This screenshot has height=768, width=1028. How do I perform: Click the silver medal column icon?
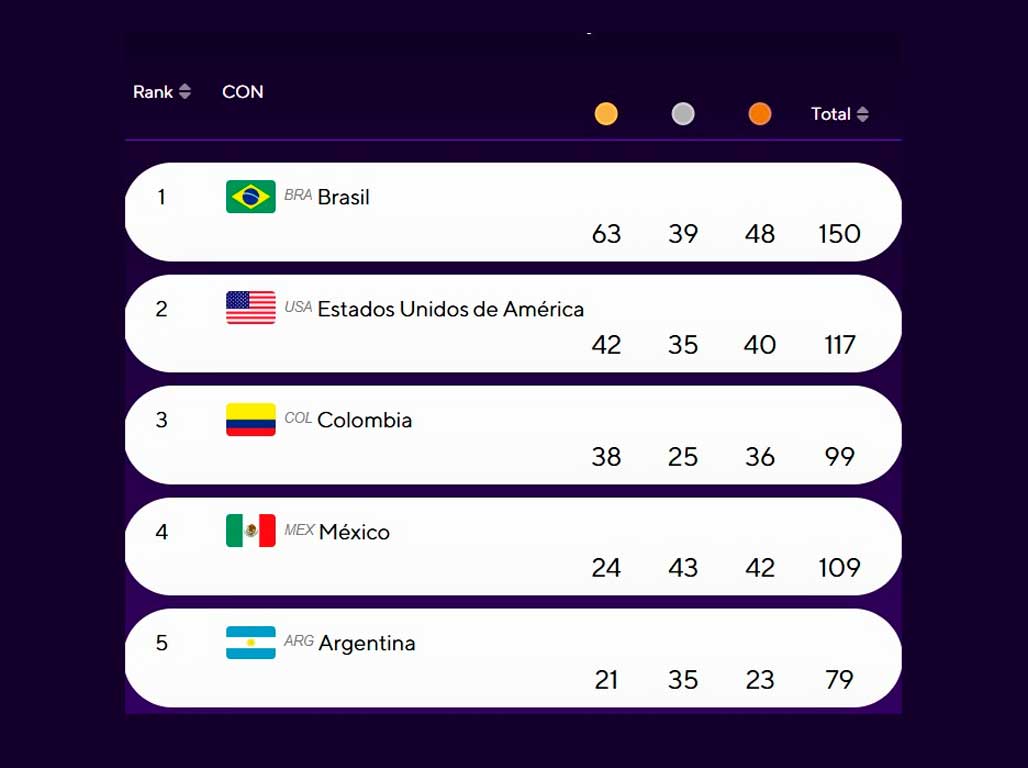click(x=683, y=114)
